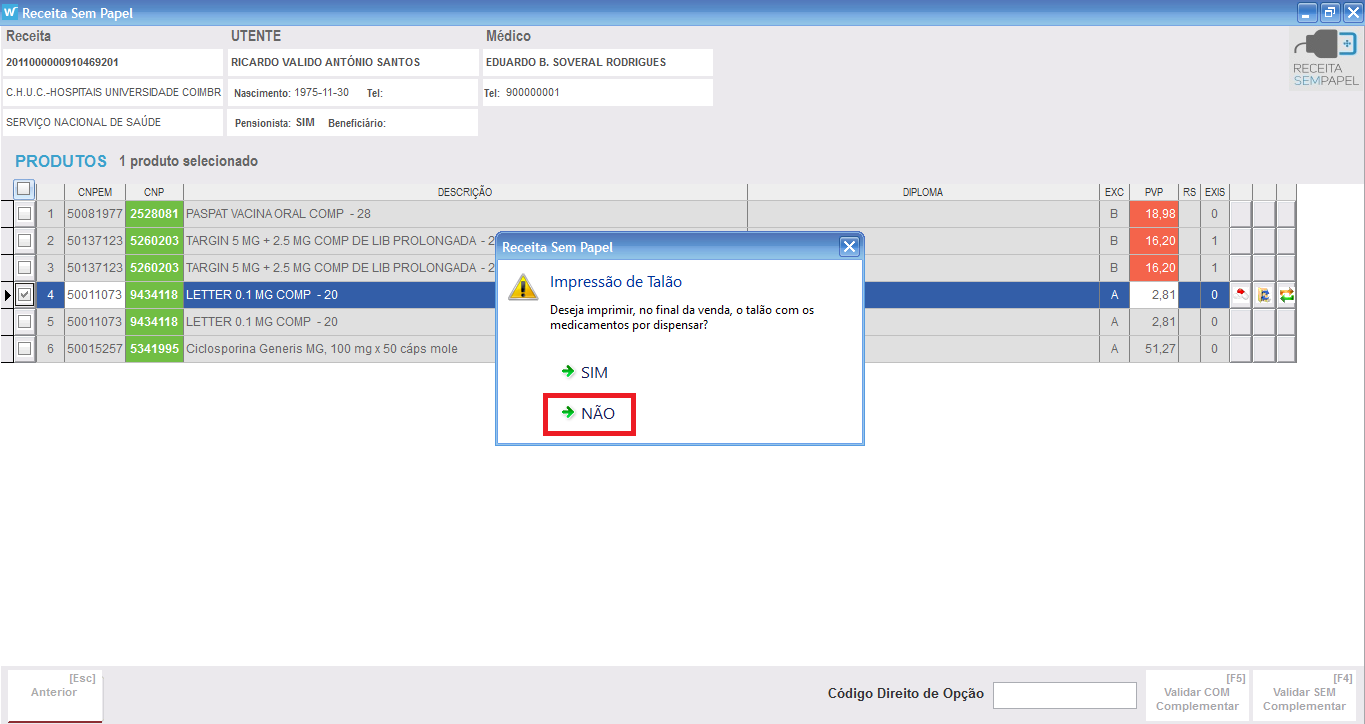1365x724 pixels.
Task: Click the red PVP cell showing 18,98
Action: click(x=1153, y=214)
